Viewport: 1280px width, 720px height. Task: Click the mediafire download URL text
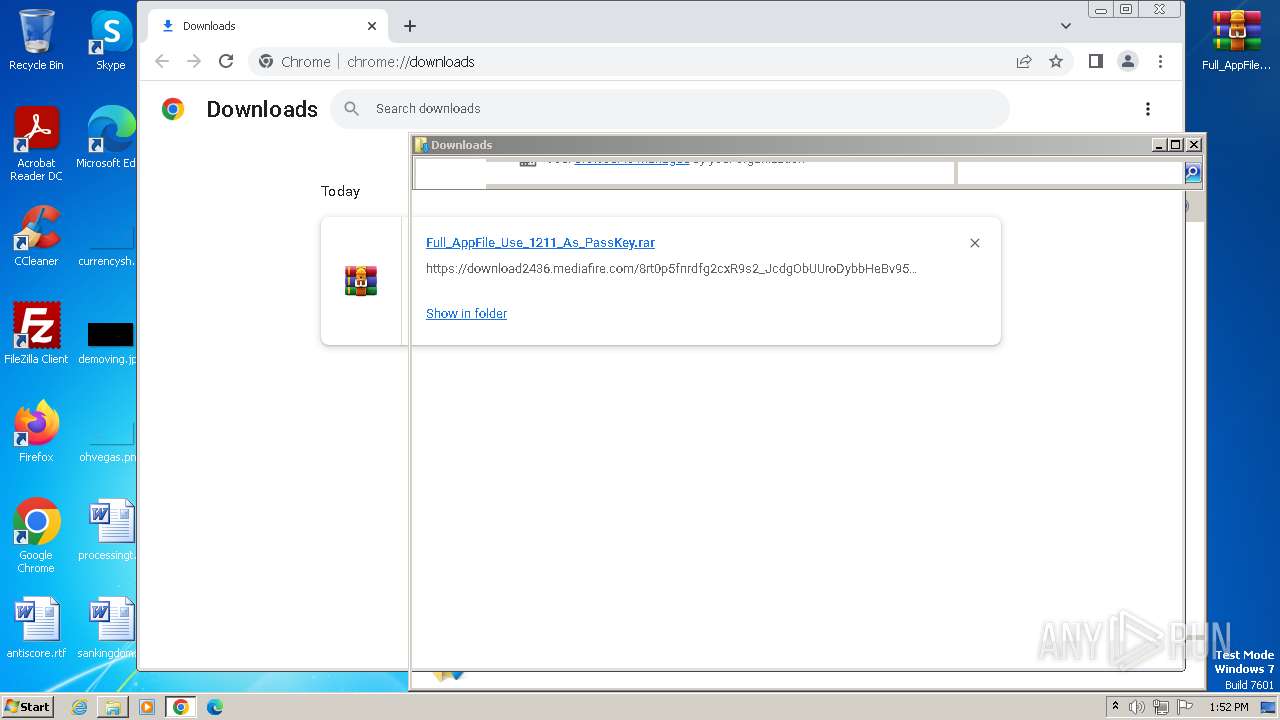click(x=671, y=268)
